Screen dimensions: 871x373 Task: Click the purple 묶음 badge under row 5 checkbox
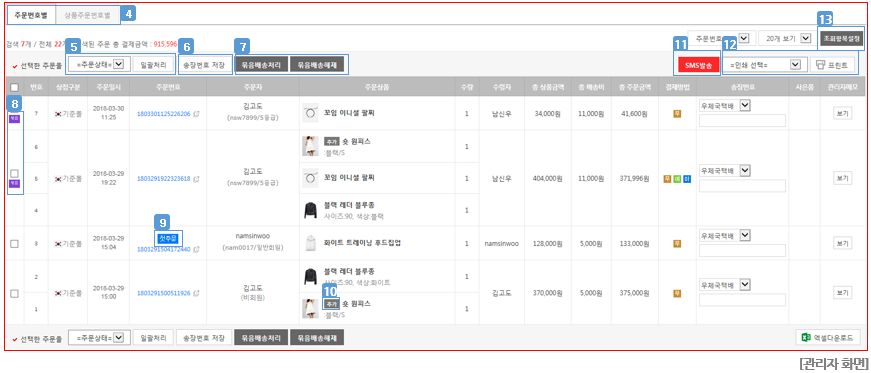coord(14,183)
